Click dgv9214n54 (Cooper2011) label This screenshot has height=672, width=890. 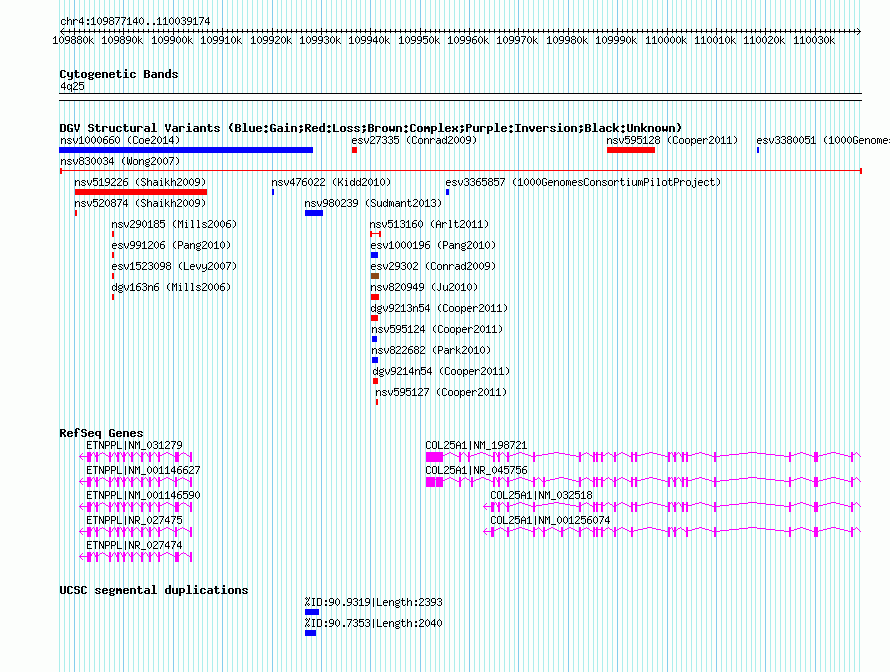[x=441, y=371]
